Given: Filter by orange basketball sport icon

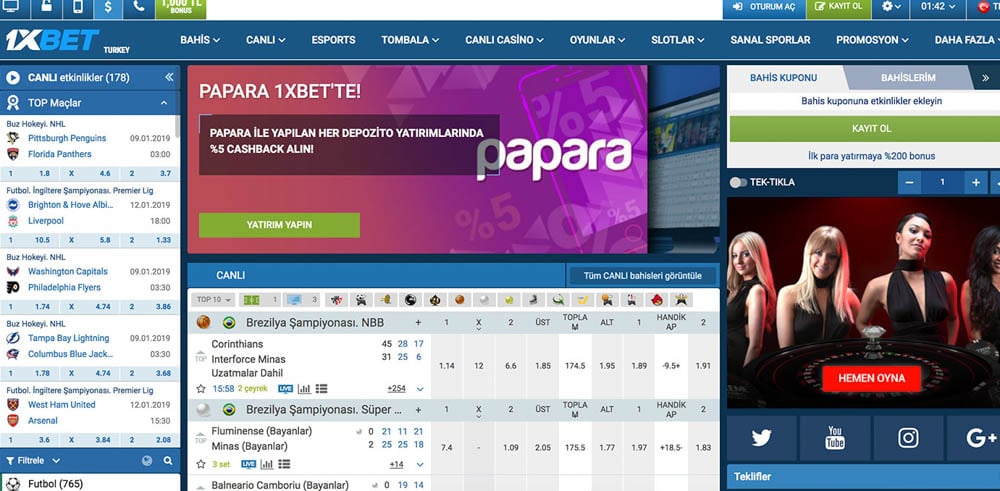Looking at the screenshot, I should 460,299.
